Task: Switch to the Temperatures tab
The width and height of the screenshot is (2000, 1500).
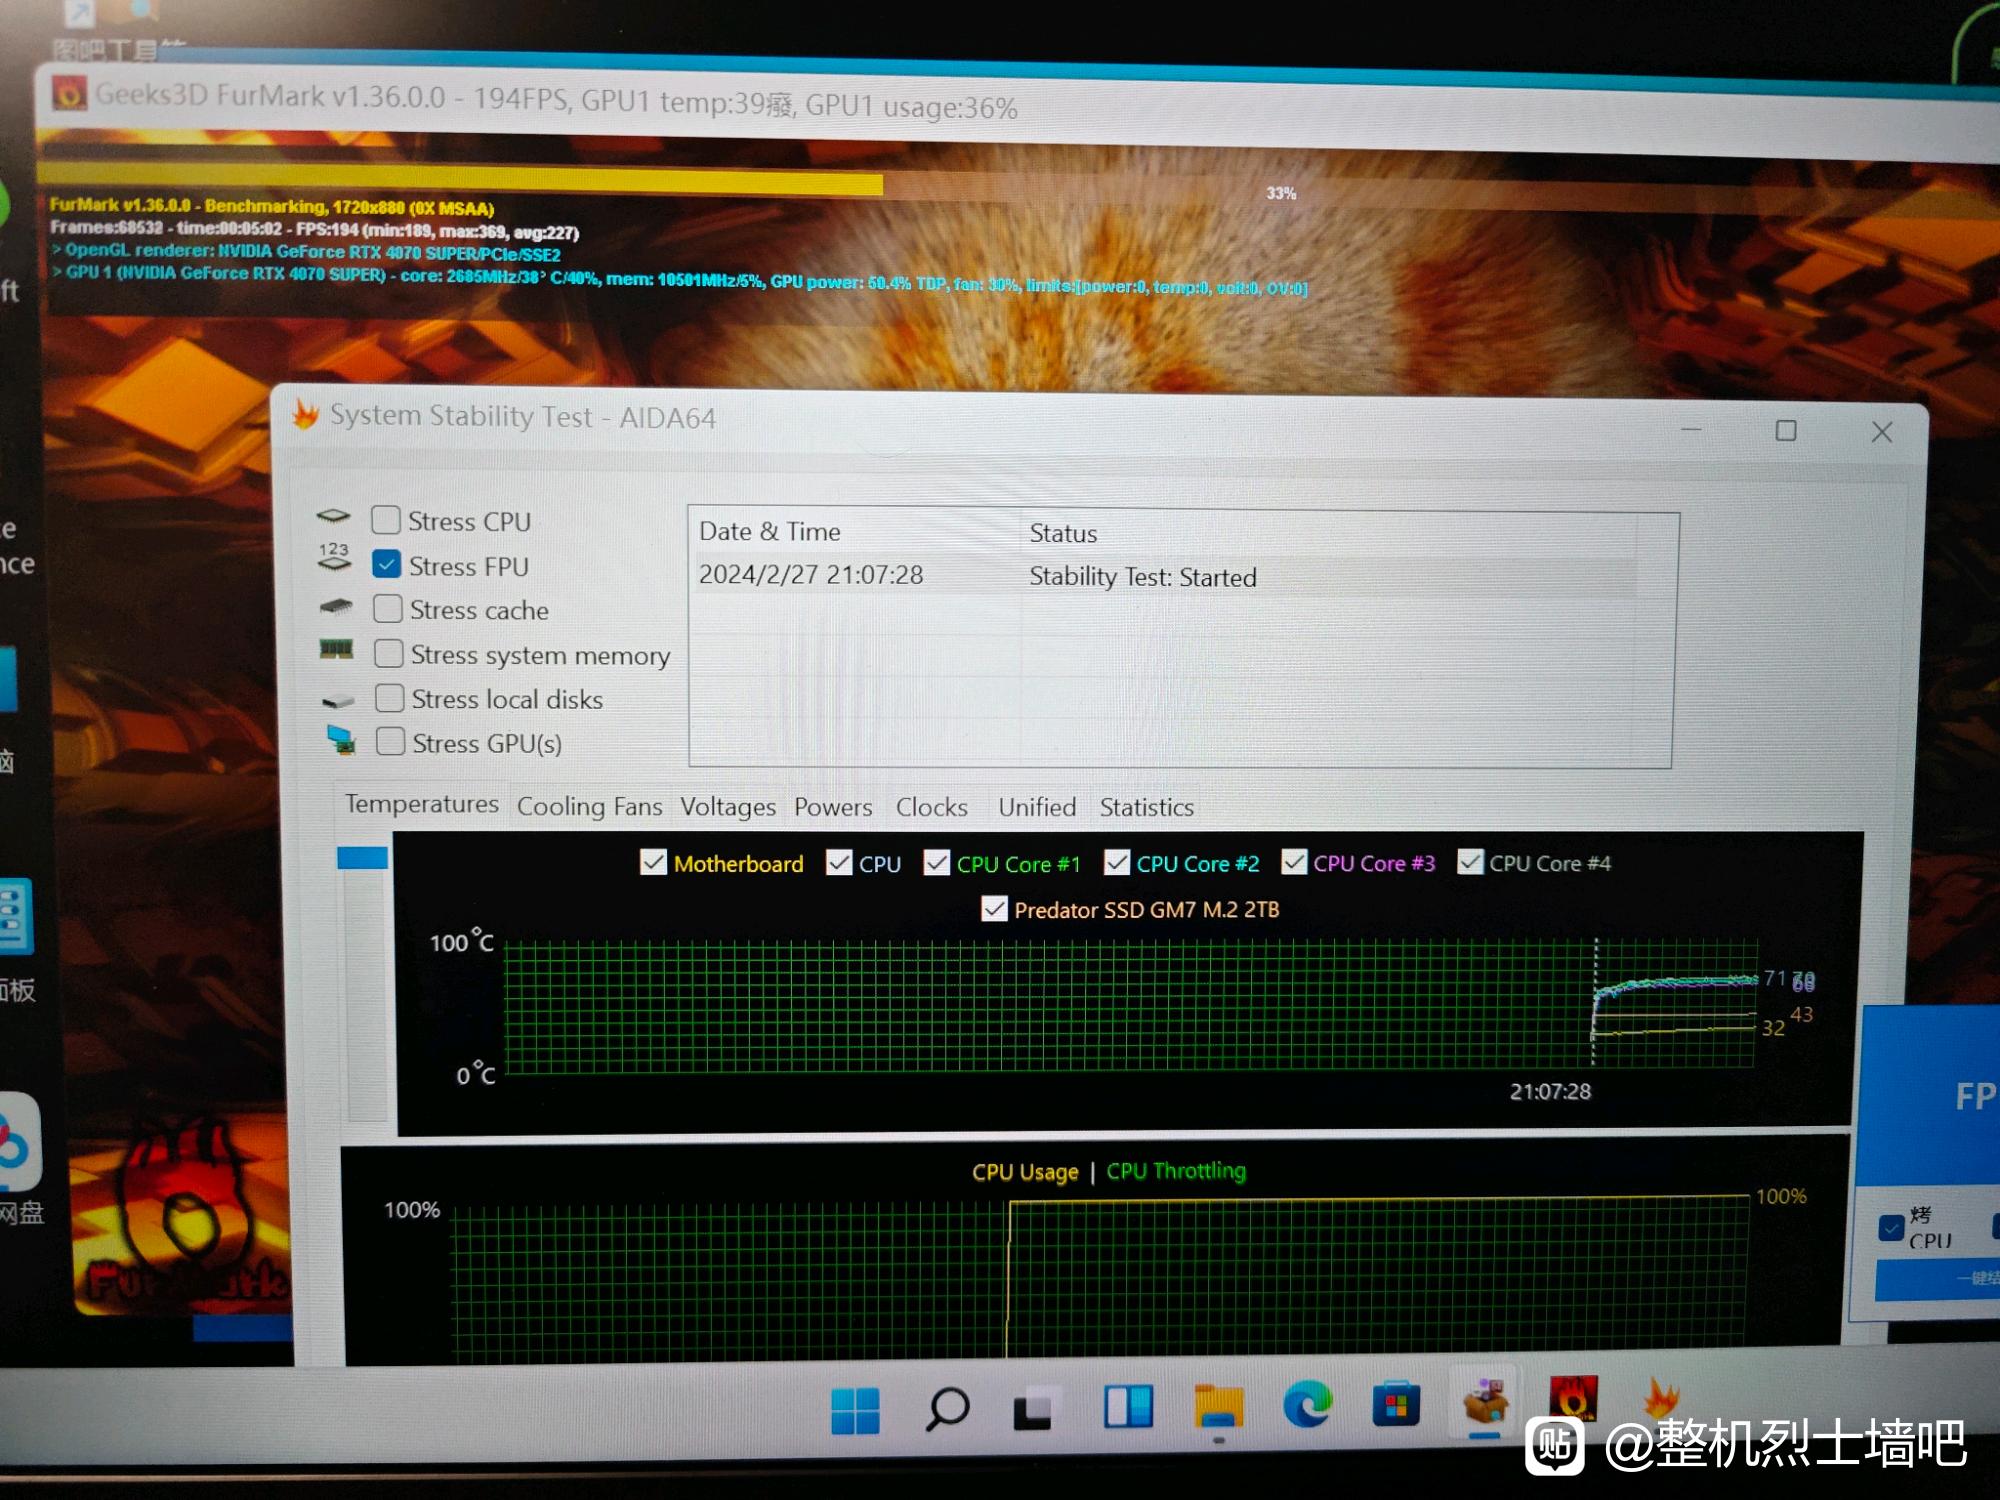Action: pyautogui.click(x=421, y=804)
